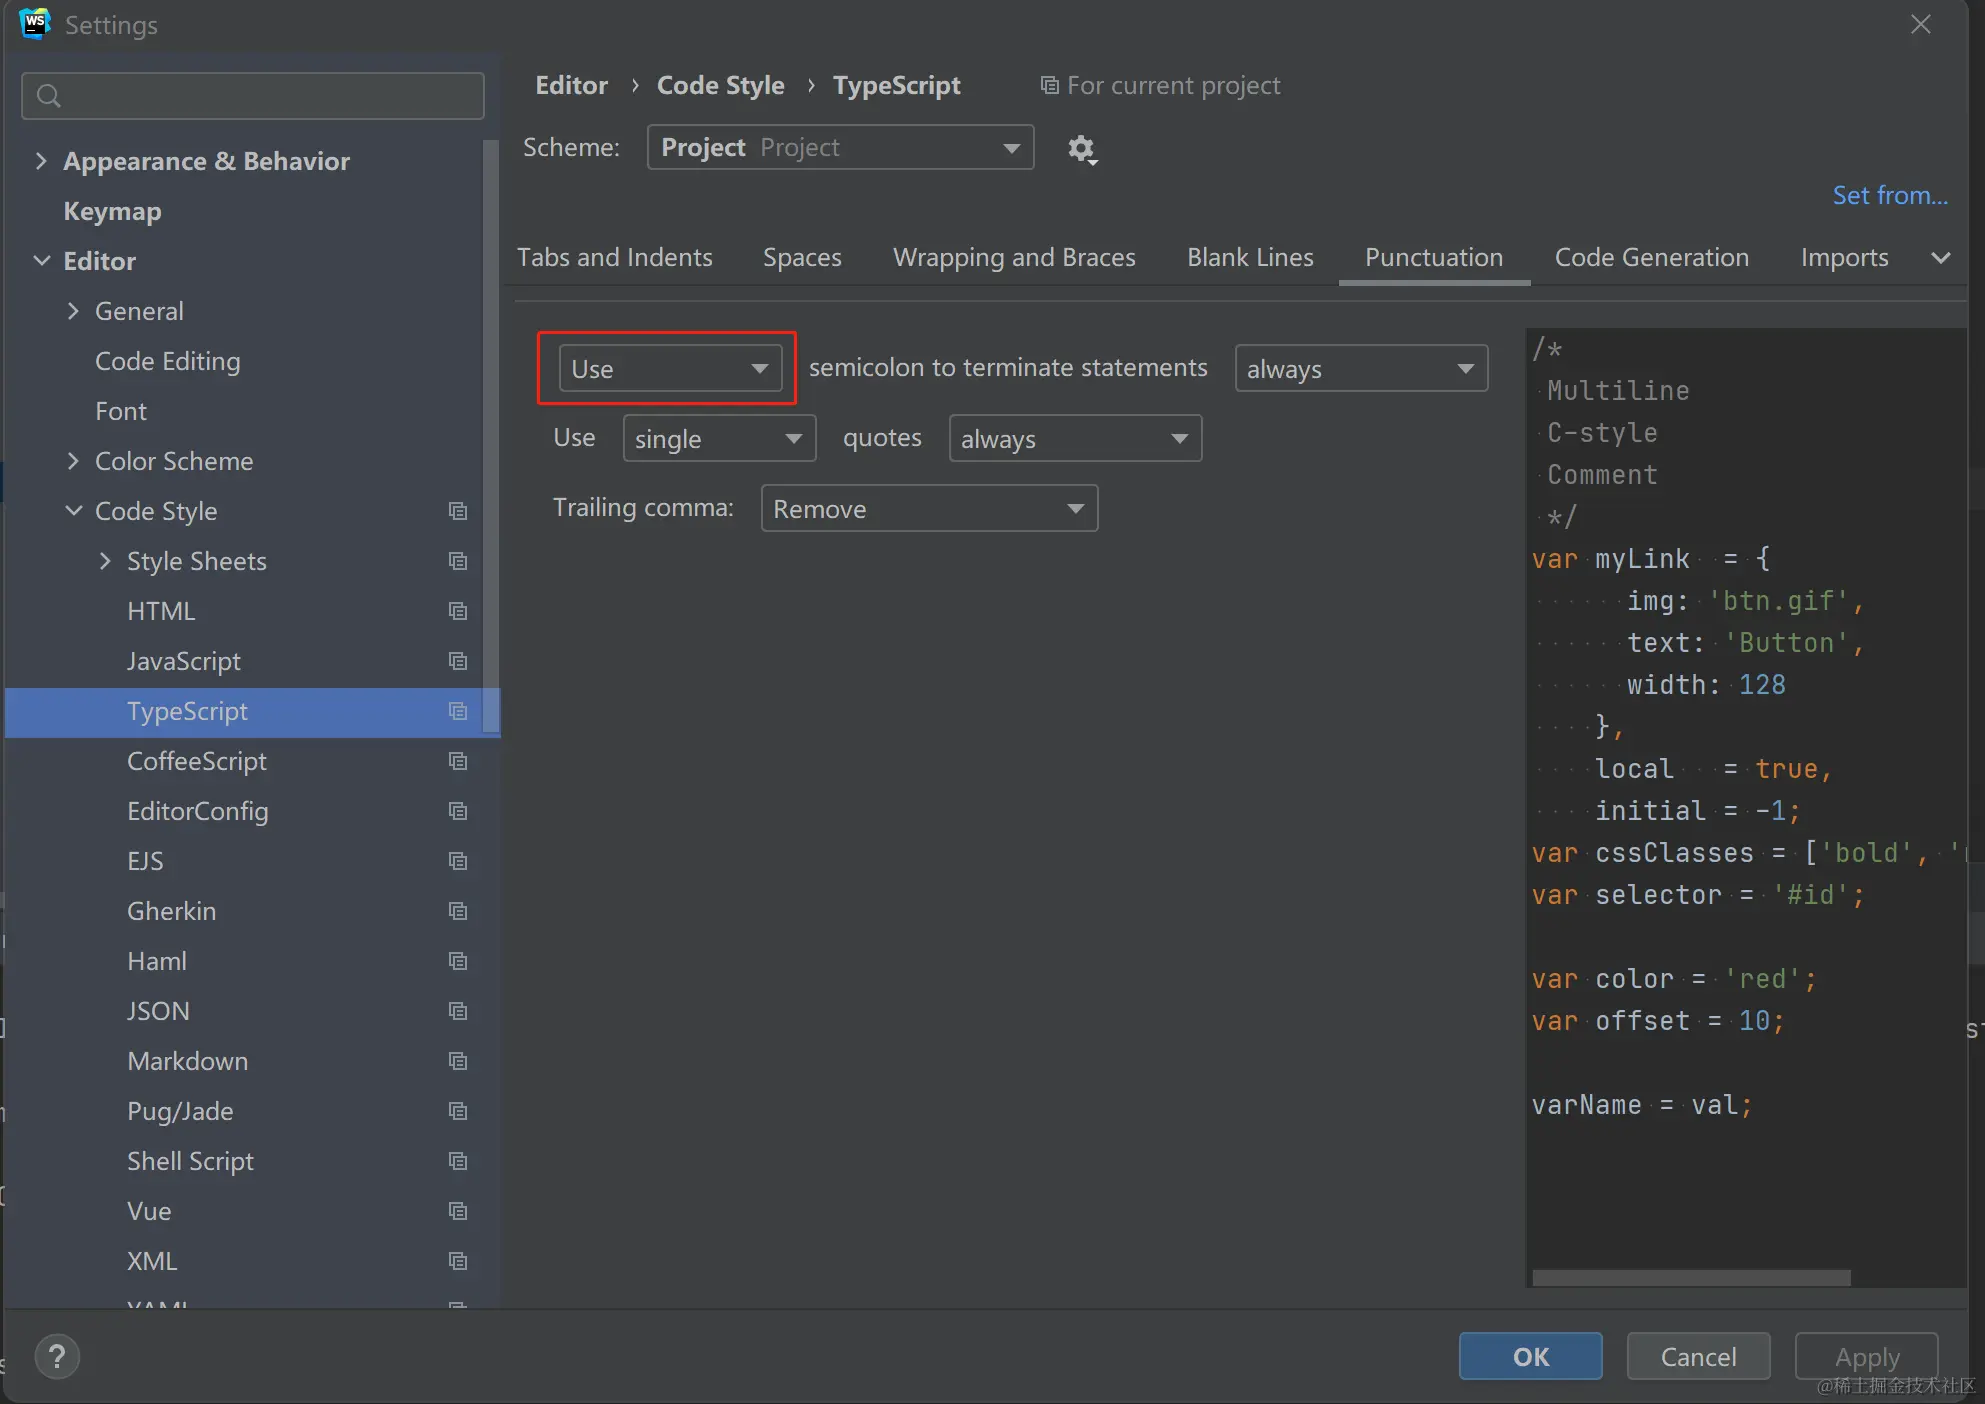Click project-level icon next to Vue
This screenshot has width=1985, height=1404.
tap(458, 1211)
